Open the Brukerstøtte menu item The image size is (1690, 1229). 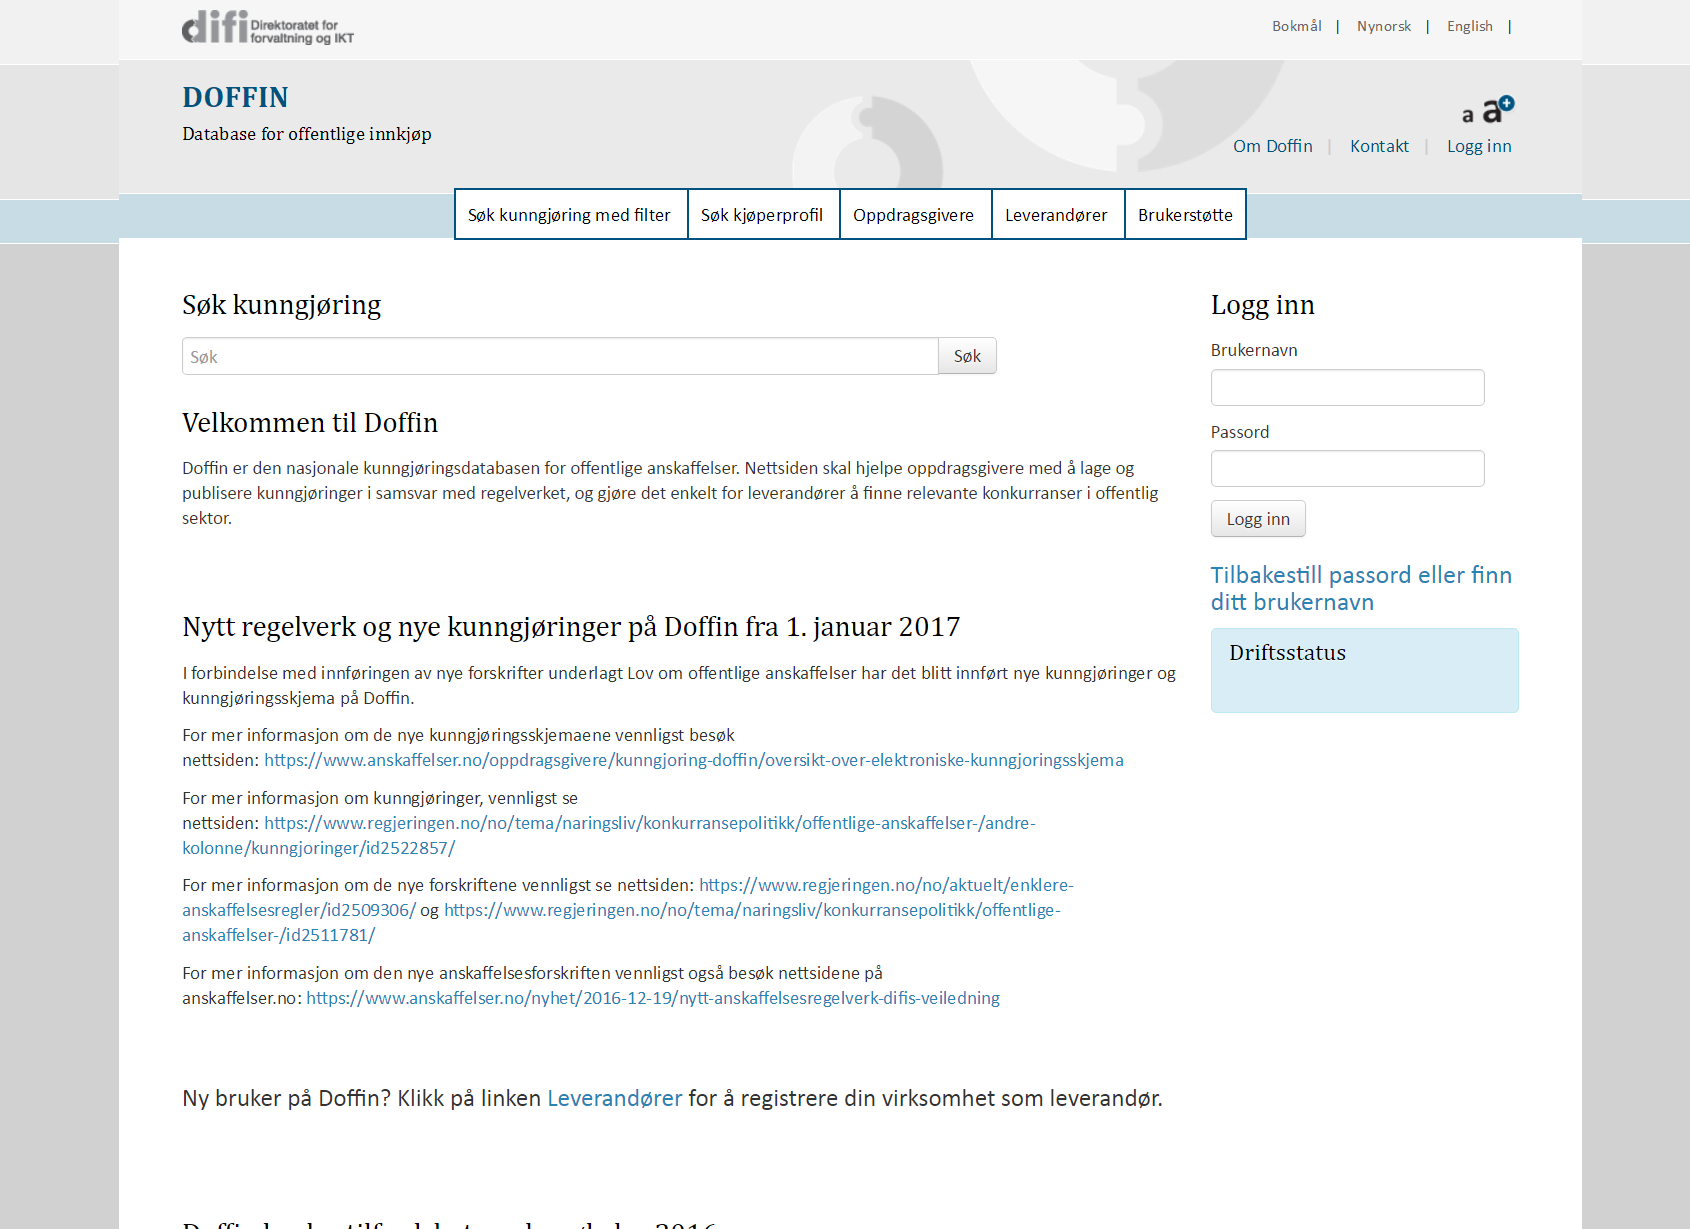1185,214
